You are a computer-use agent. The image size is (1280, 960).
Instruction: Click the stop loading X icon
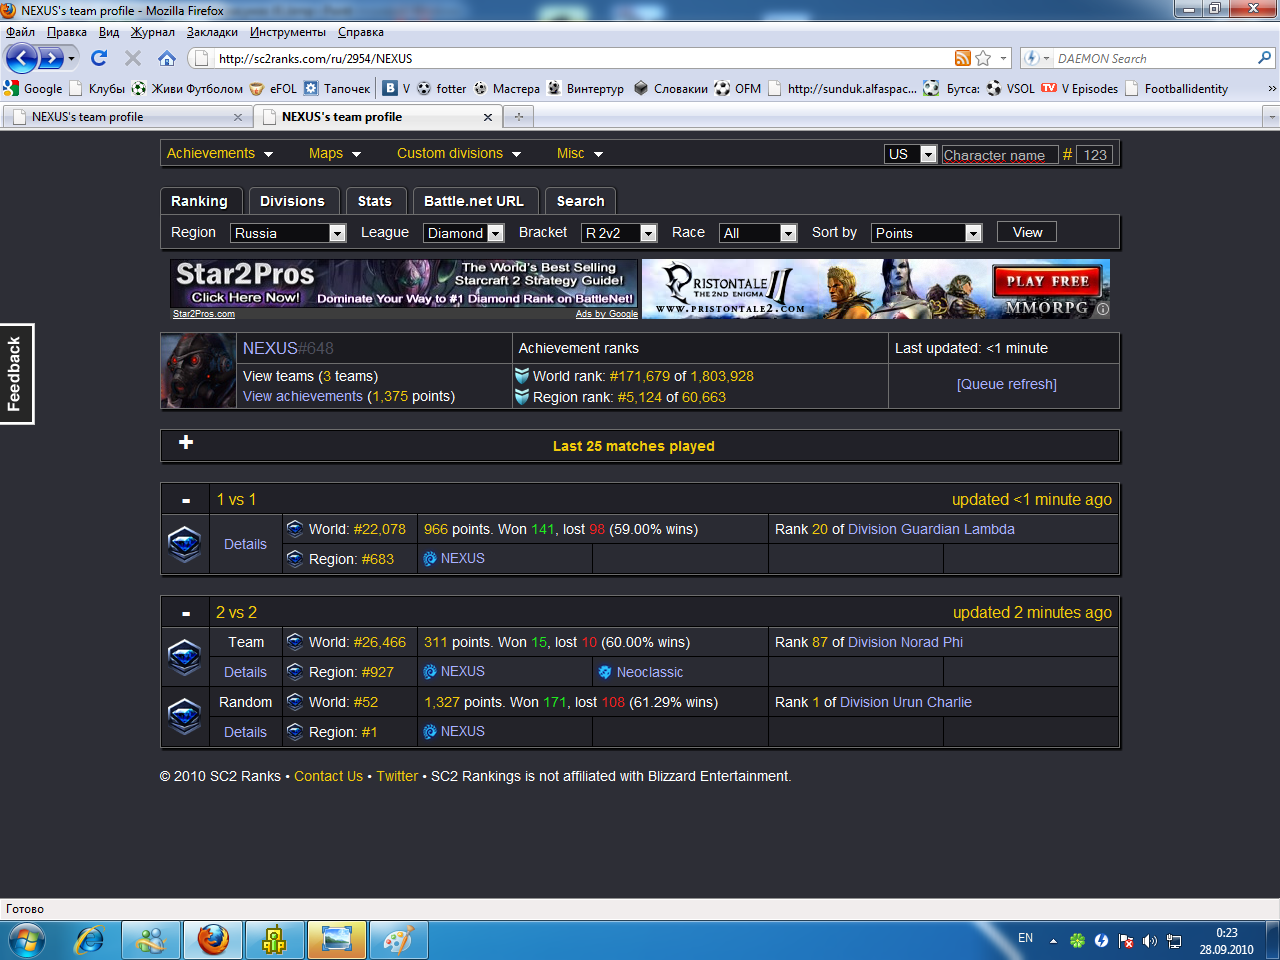pyautogui.click(x=133, y=58)
